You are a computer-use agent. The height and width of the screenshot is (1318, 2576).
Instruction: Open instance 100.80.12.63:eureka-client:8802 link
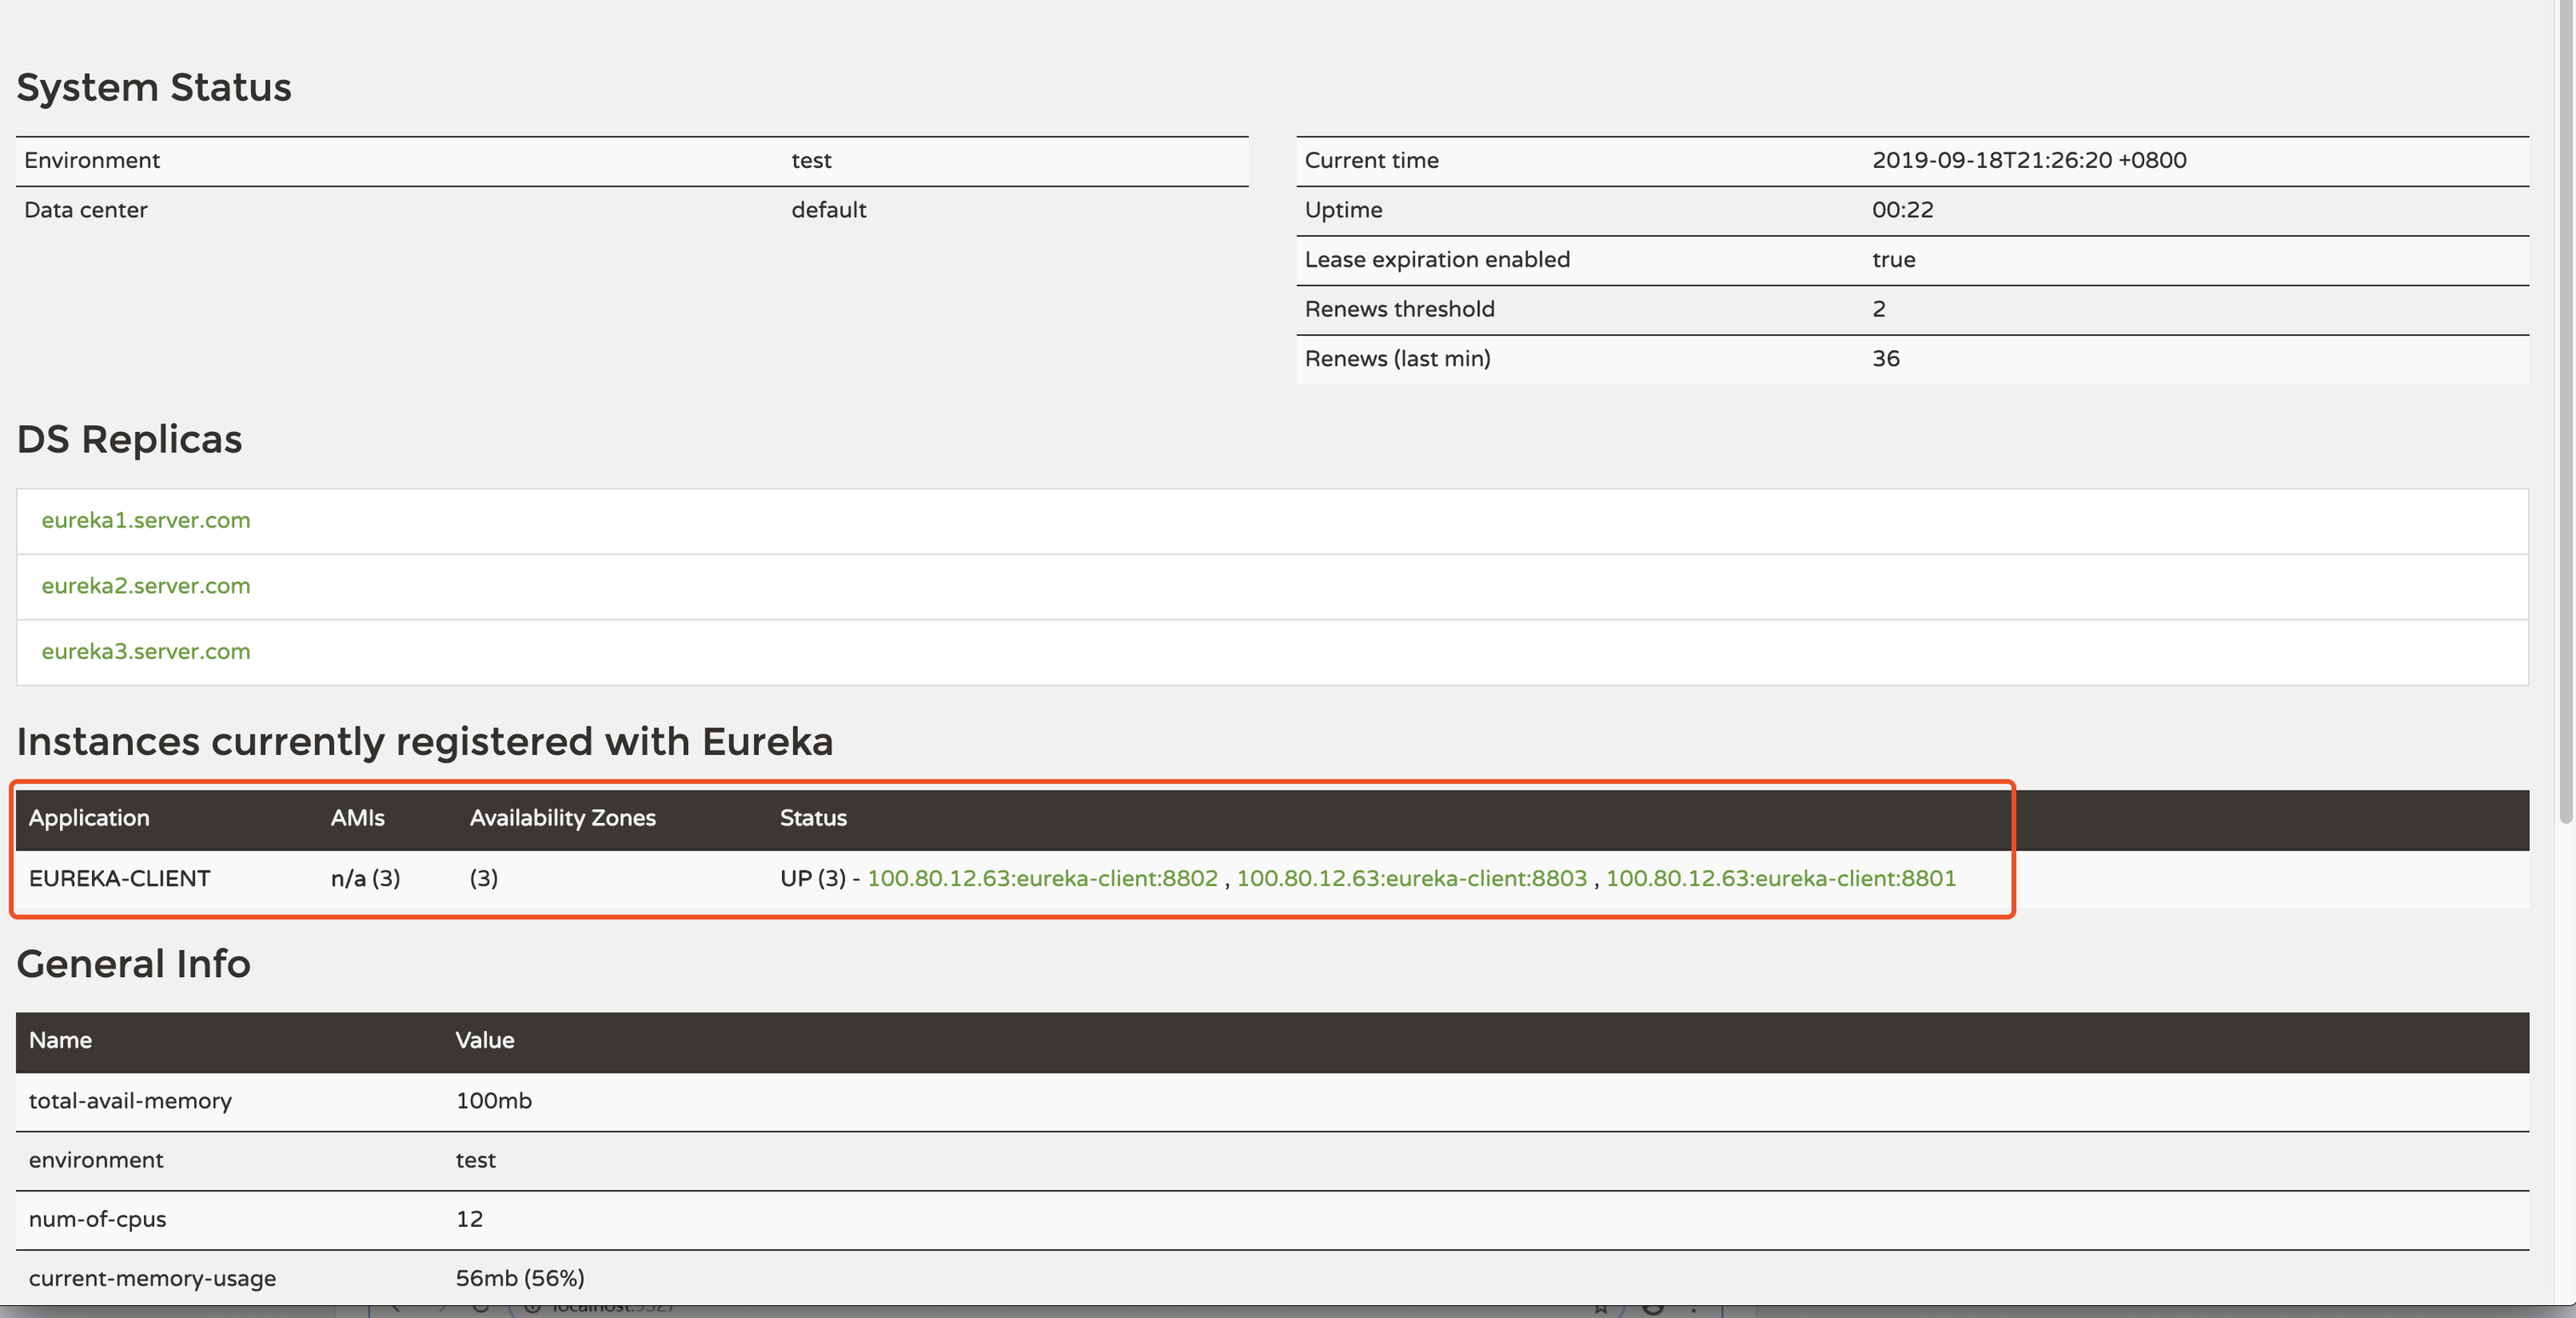[x=1042, y=878]
